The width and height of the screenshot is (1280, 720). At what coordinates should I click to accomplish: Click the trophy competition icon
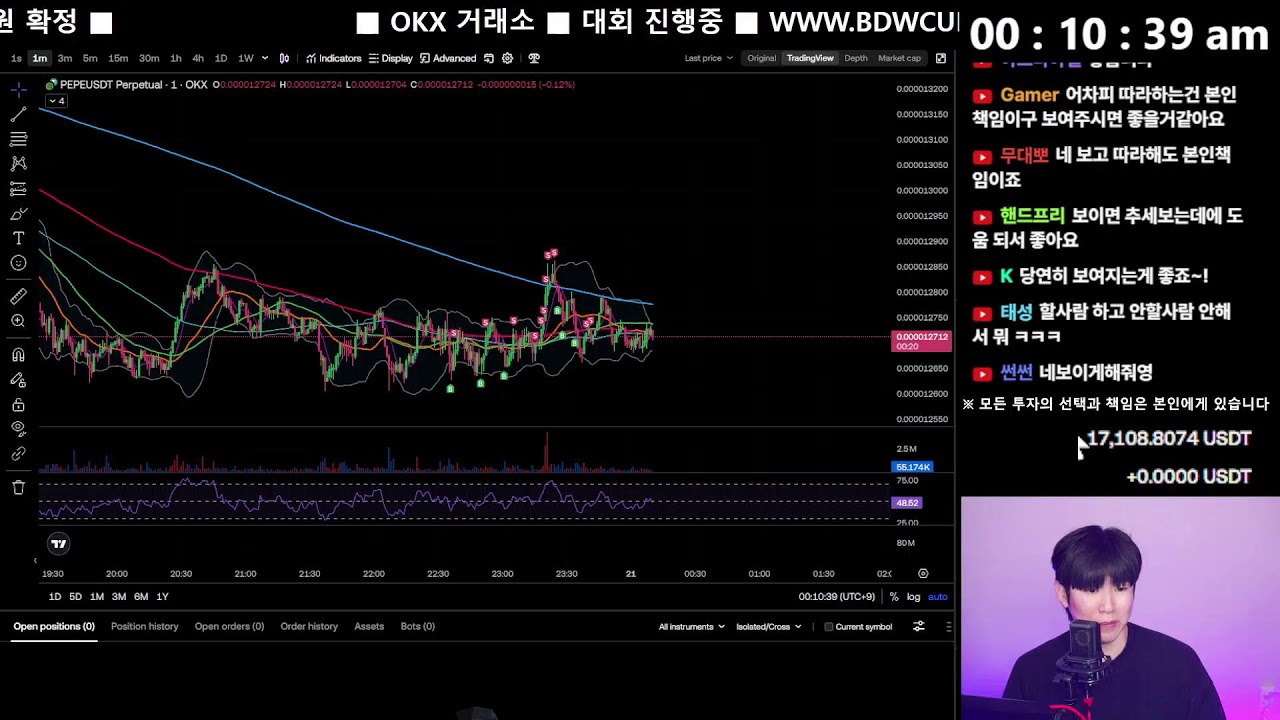click(x=534, y=58)
